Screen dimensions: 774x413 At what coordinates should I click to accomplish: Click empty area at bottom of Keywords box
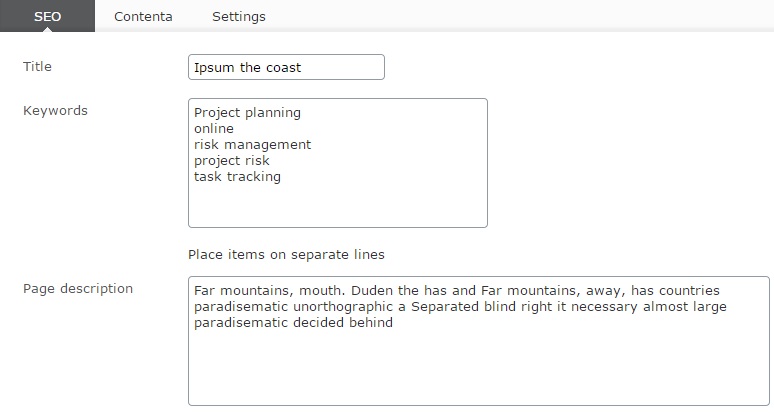pyautogui.click(x=337, y=207)
